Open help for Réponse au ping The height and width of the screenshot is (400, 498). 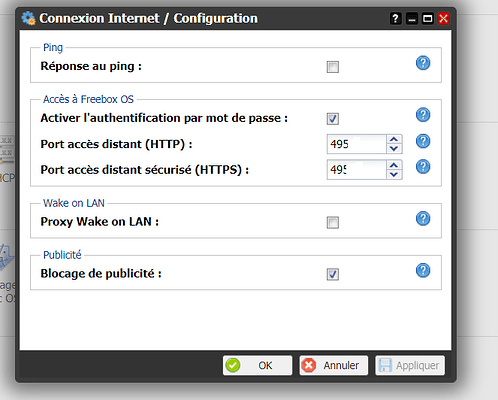click(423, 63)
